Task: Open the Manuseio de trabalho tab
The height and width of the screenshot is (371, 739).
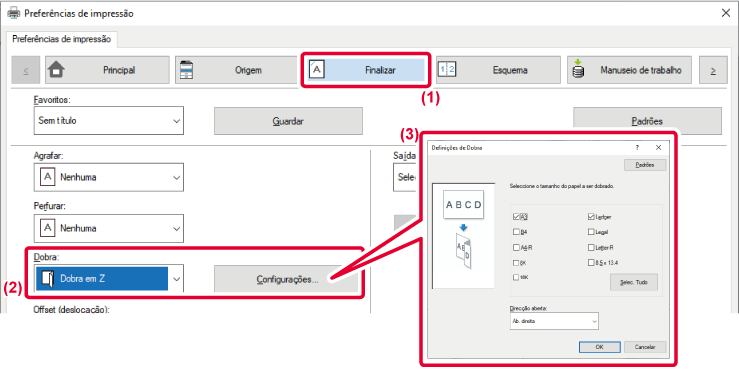Action: pos(629,70)
